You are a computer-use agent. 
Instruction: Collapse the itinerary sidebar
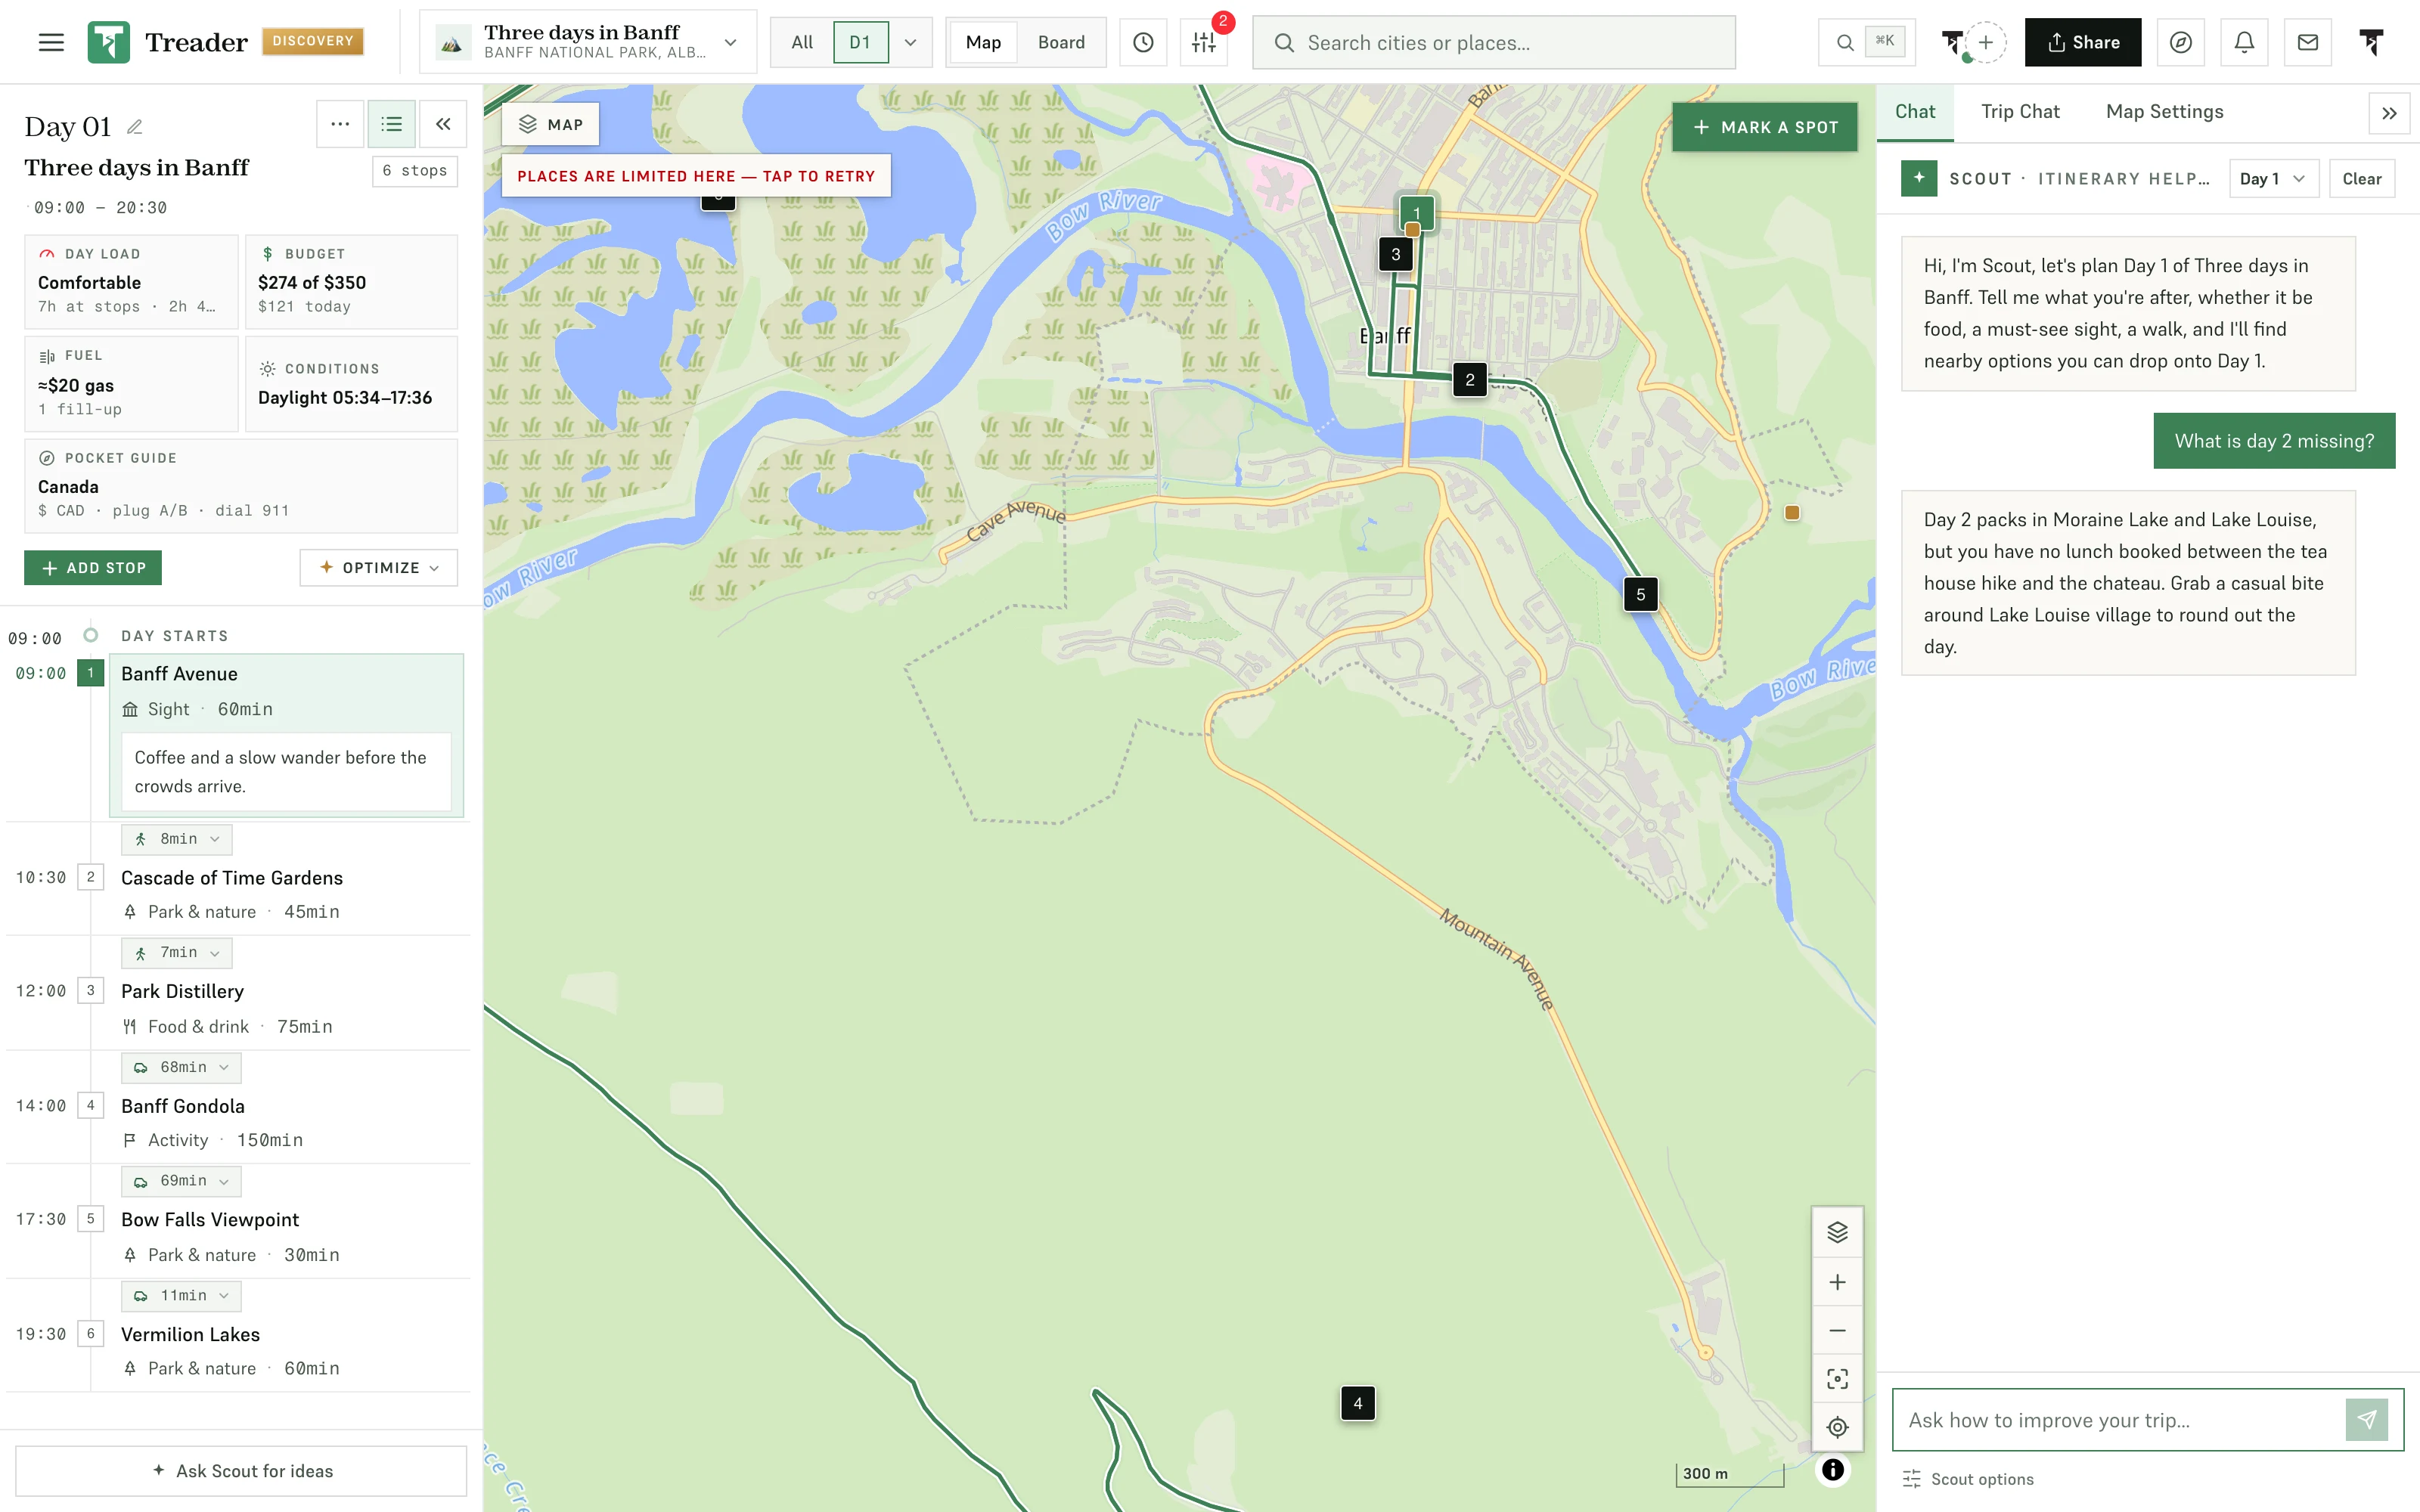[443, 124]
